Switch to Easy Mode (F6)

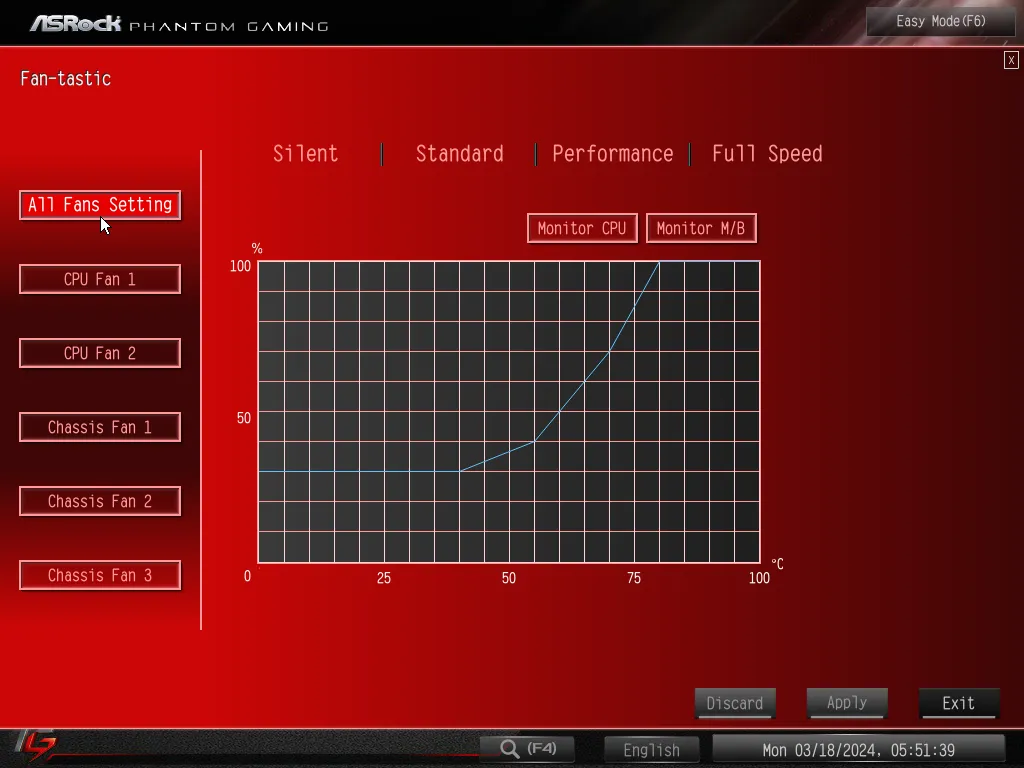(940, 22)
